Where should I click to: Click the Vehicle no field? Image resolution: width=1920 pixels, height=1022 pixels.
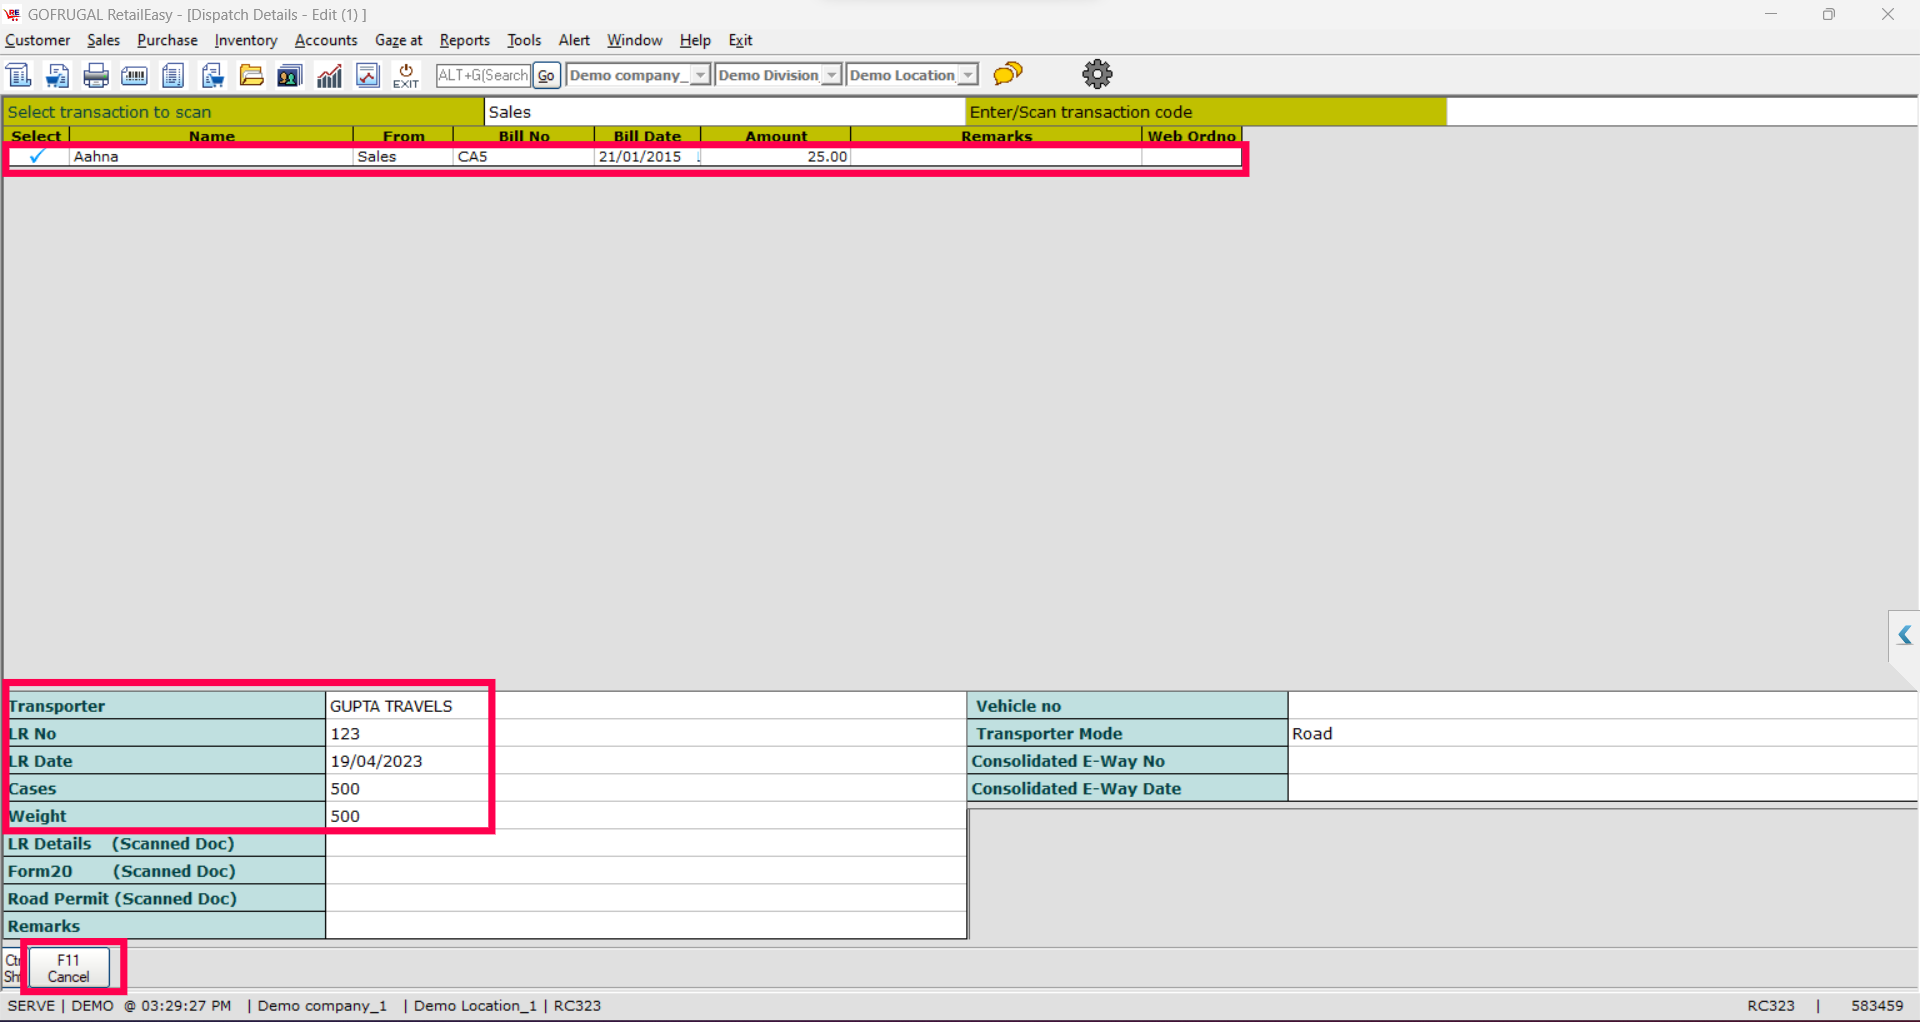click(1602, 706)
